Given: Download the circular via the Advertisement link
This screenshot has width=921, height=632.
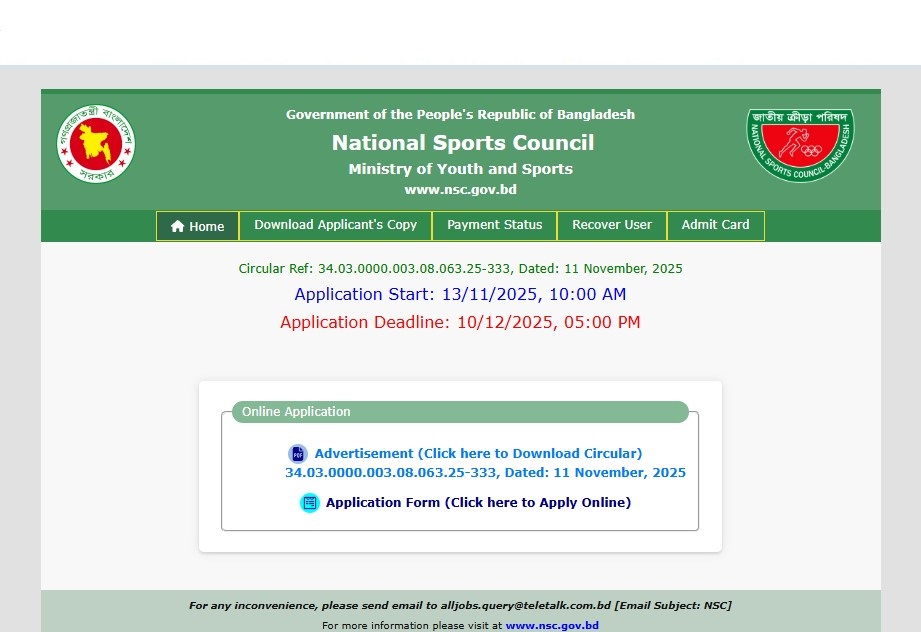Looking at the screenshot, I should click(x=478, y=454).
